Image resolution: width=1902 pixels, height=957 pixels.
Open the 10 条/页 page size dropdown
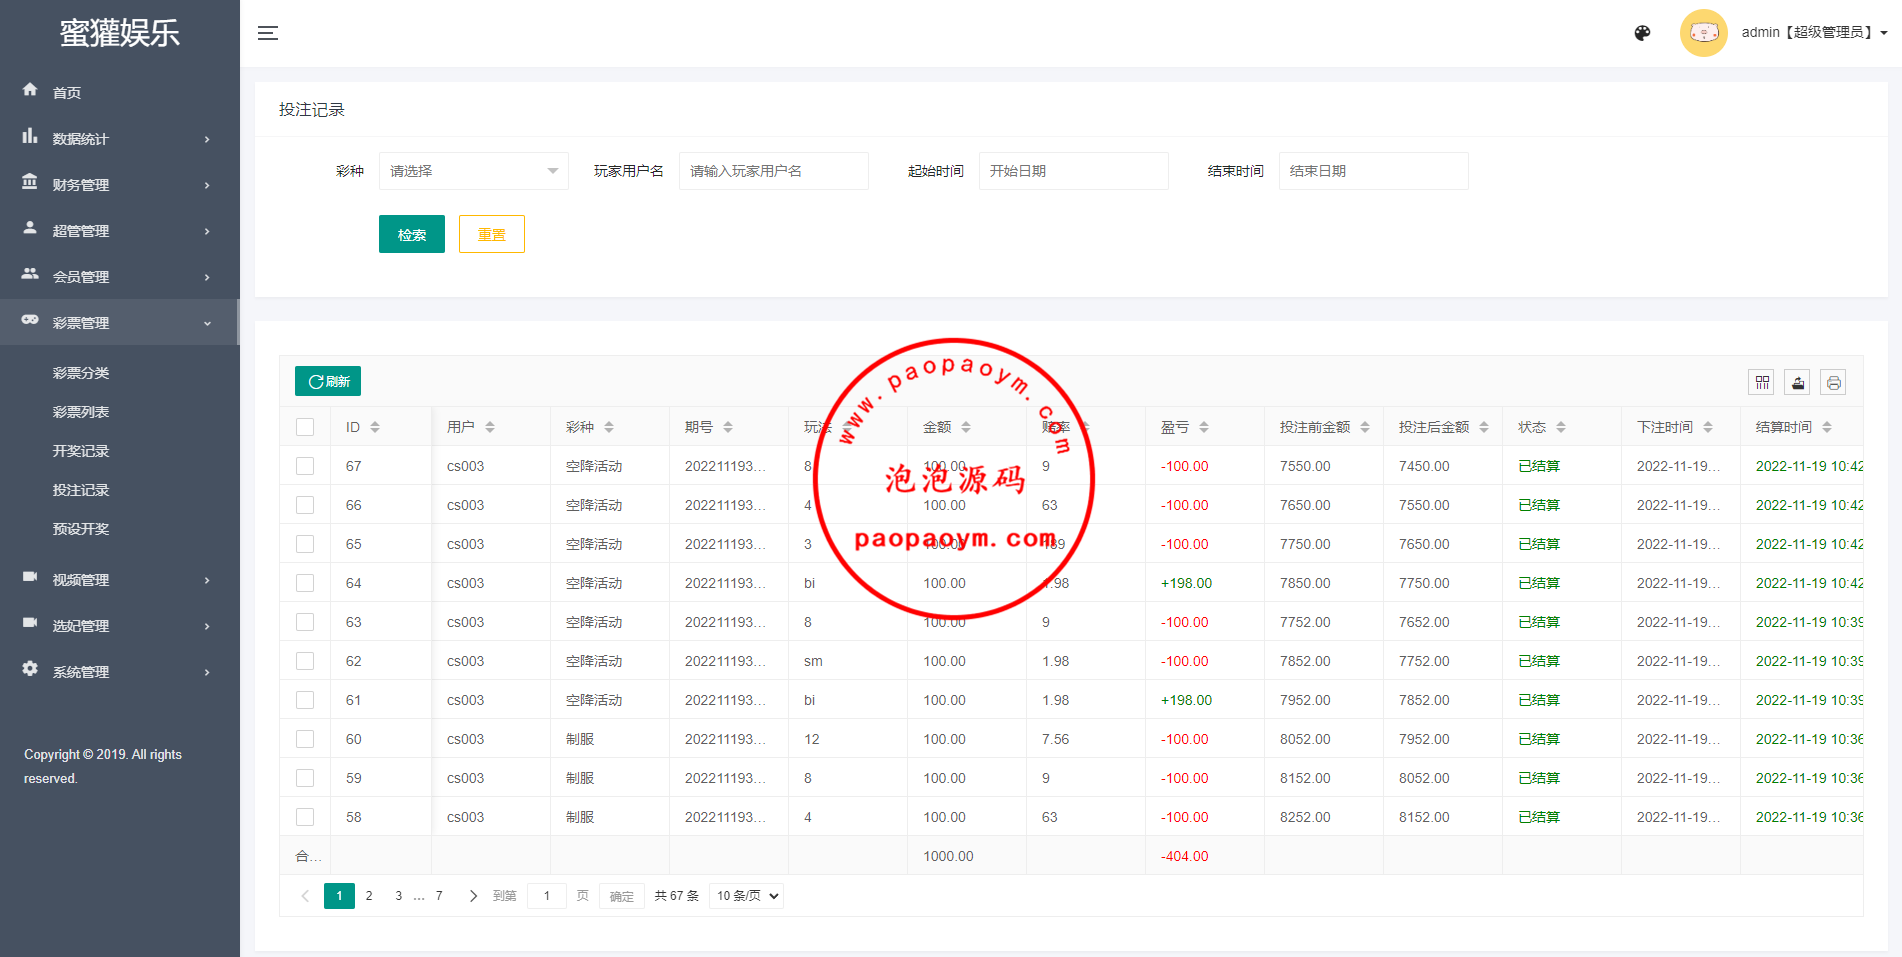746,896
